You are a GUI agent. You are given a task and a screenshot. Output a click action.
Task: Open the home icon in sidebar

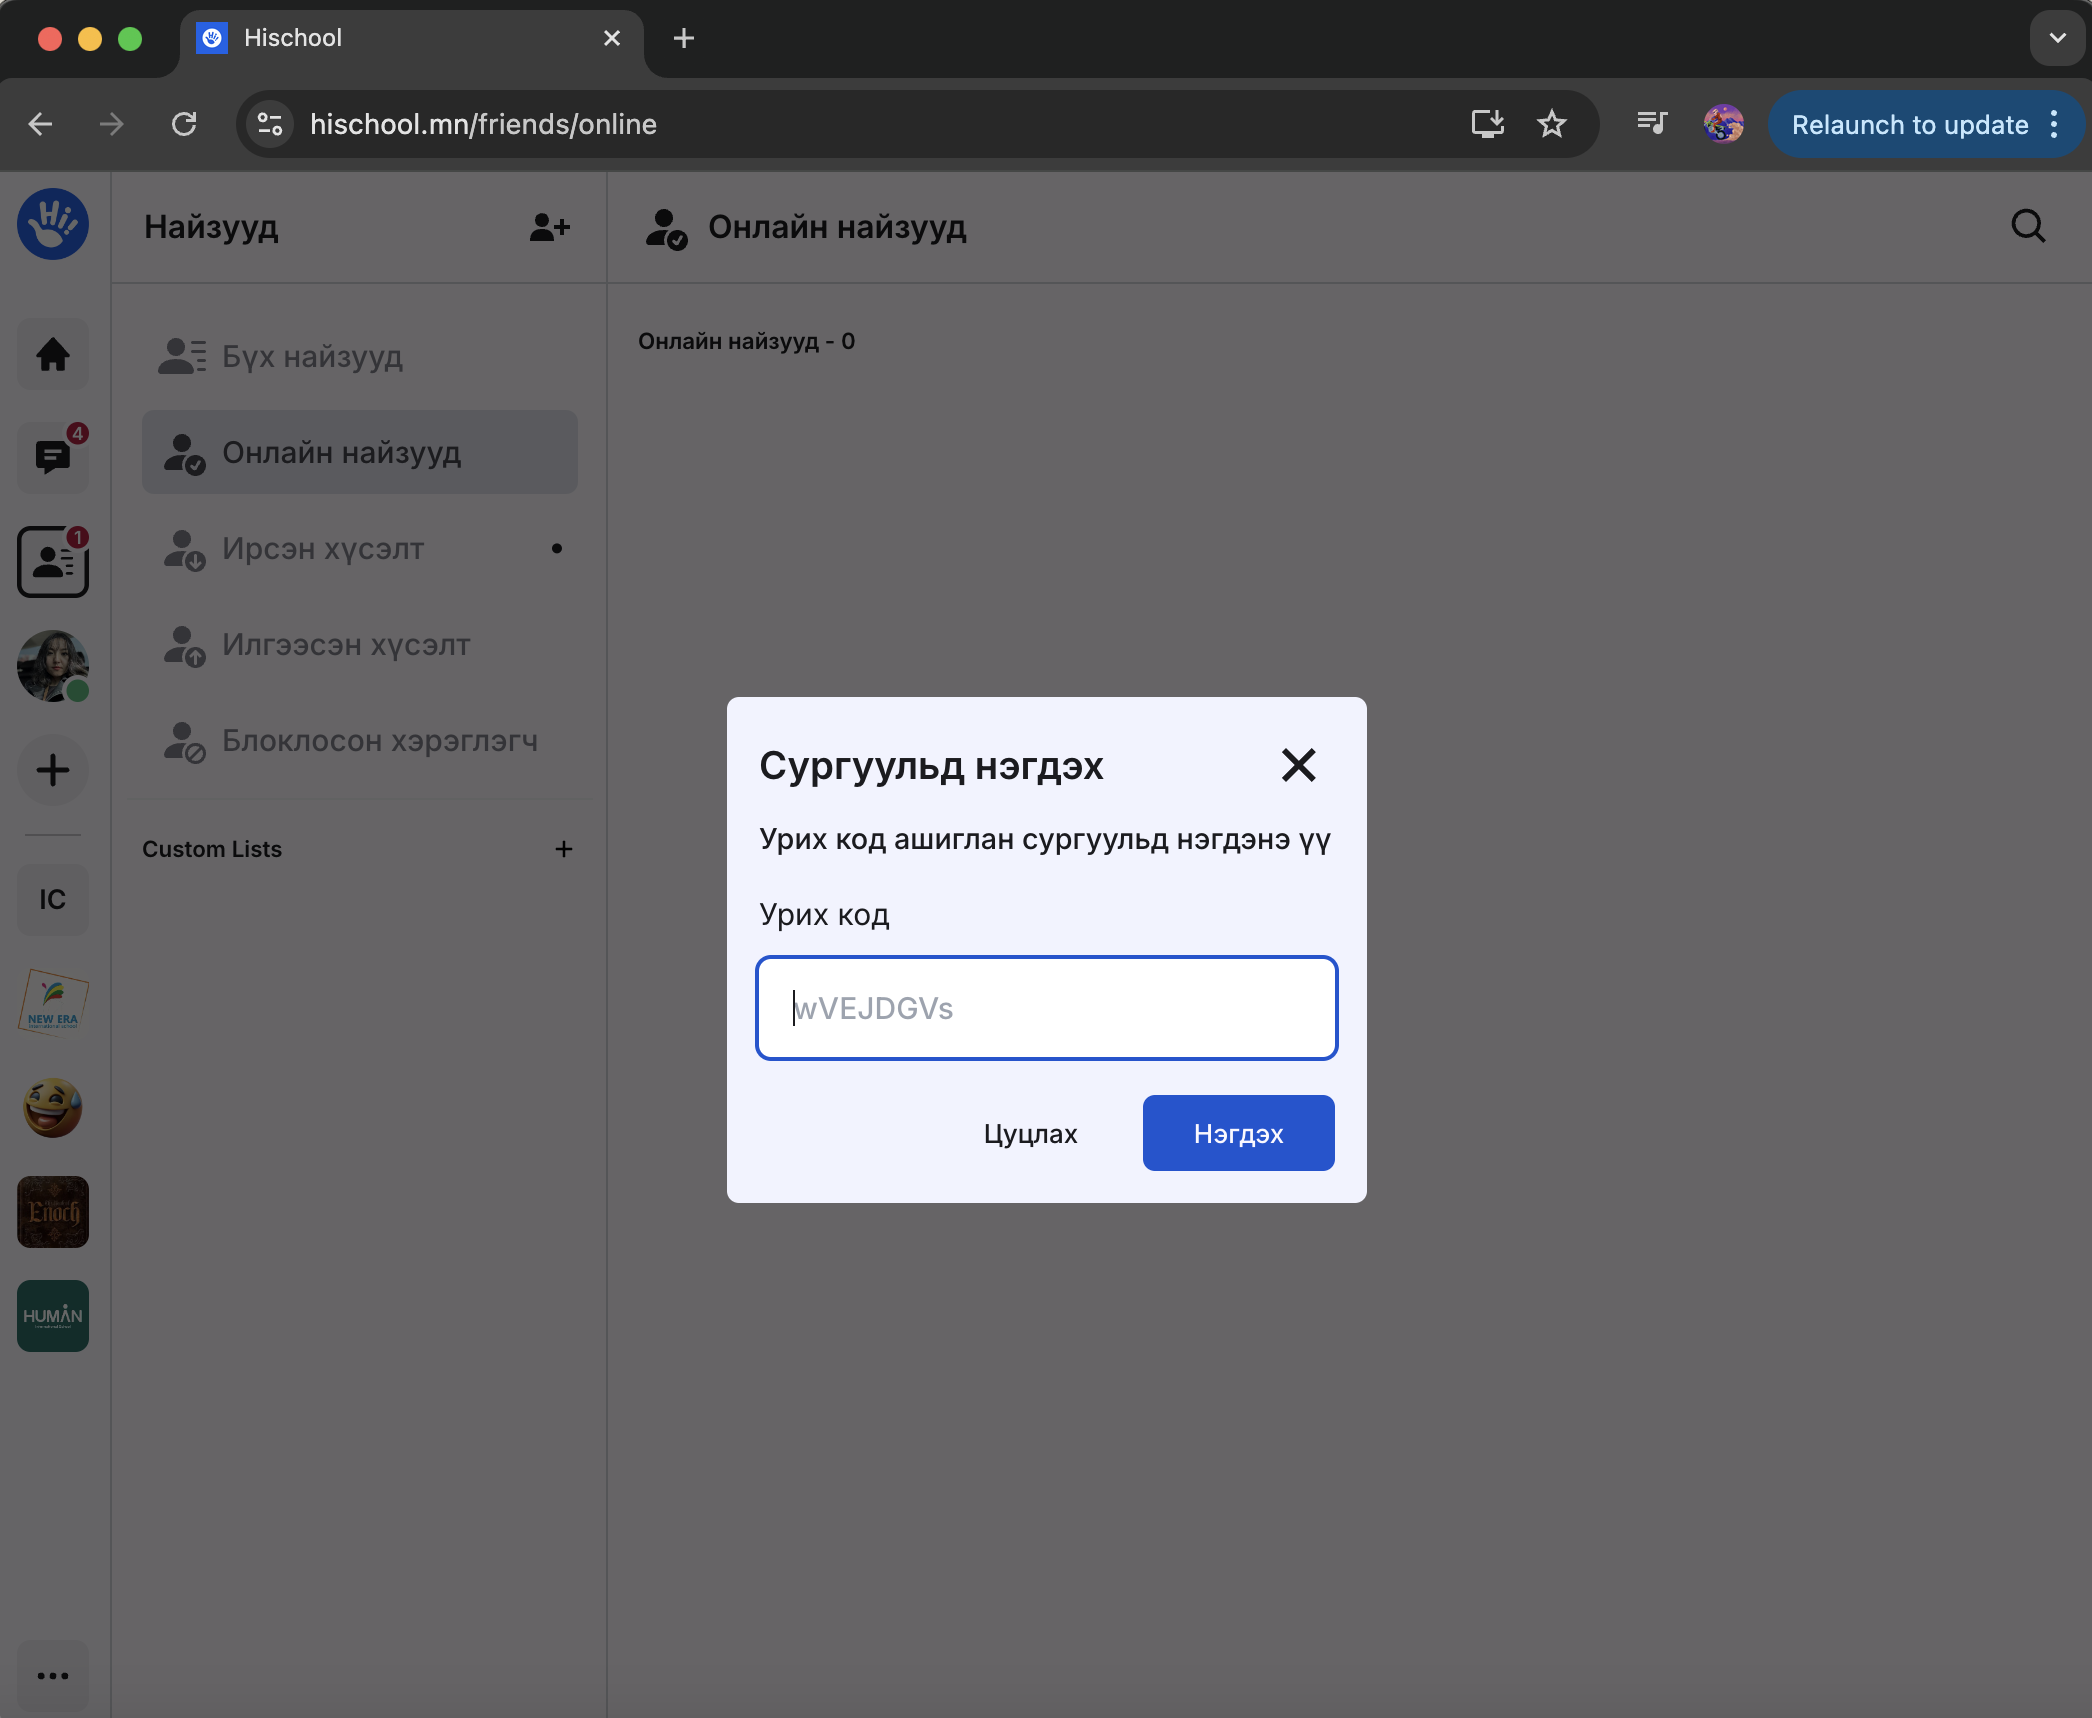53,354
